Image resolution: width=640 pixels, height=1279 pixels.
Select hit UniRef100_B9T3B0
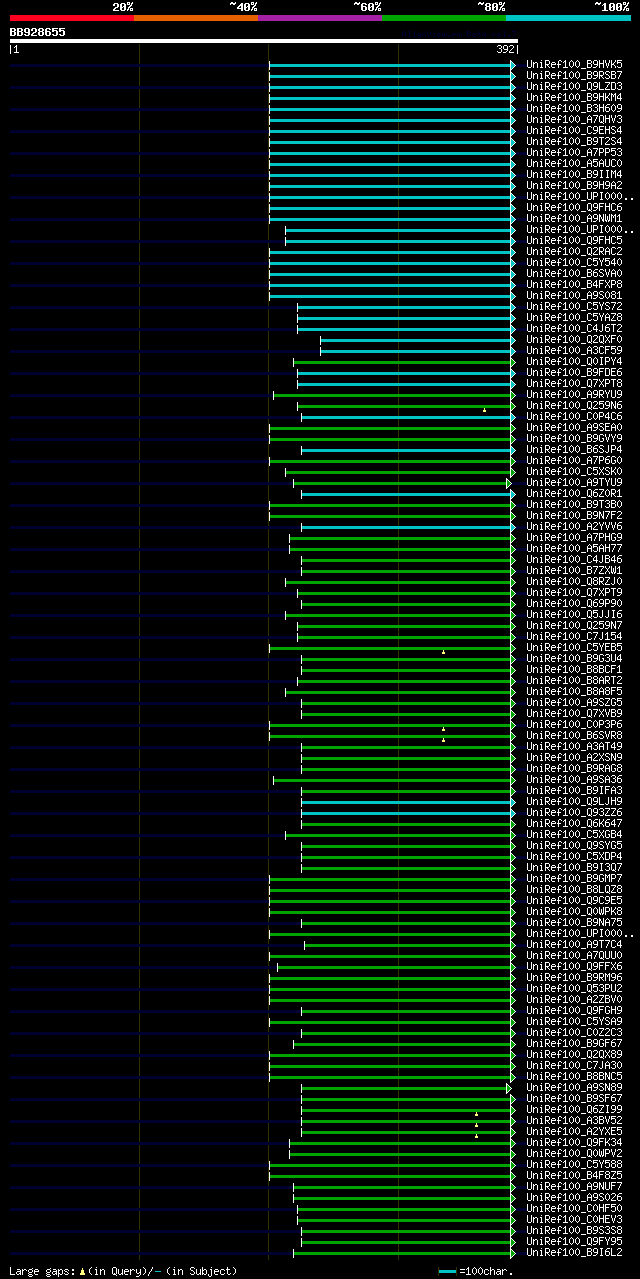(x=574, y=504)
